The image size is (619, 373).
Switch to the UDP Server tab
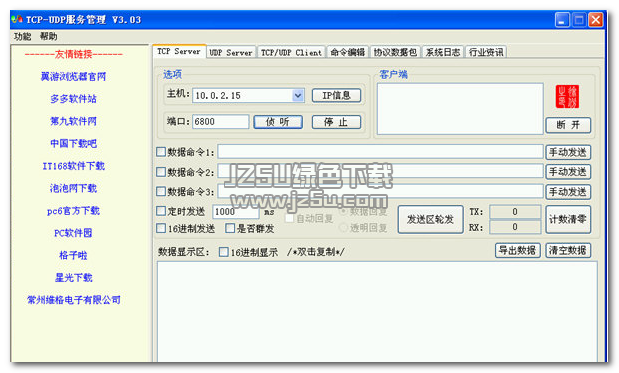[231, 52]
